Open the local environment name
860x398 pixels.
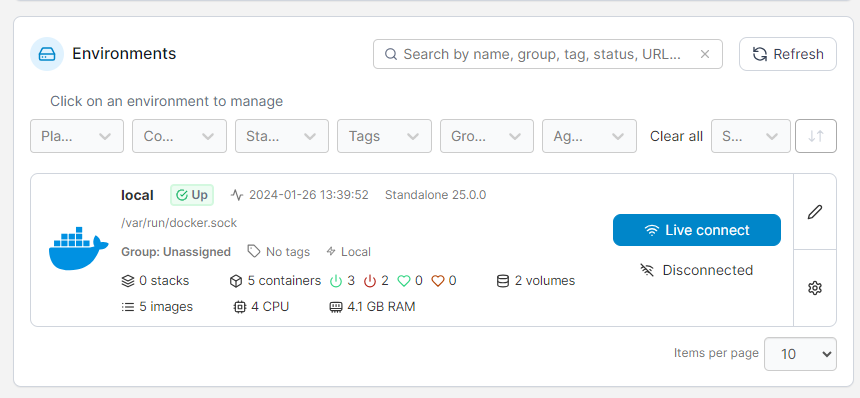point(137,195)
